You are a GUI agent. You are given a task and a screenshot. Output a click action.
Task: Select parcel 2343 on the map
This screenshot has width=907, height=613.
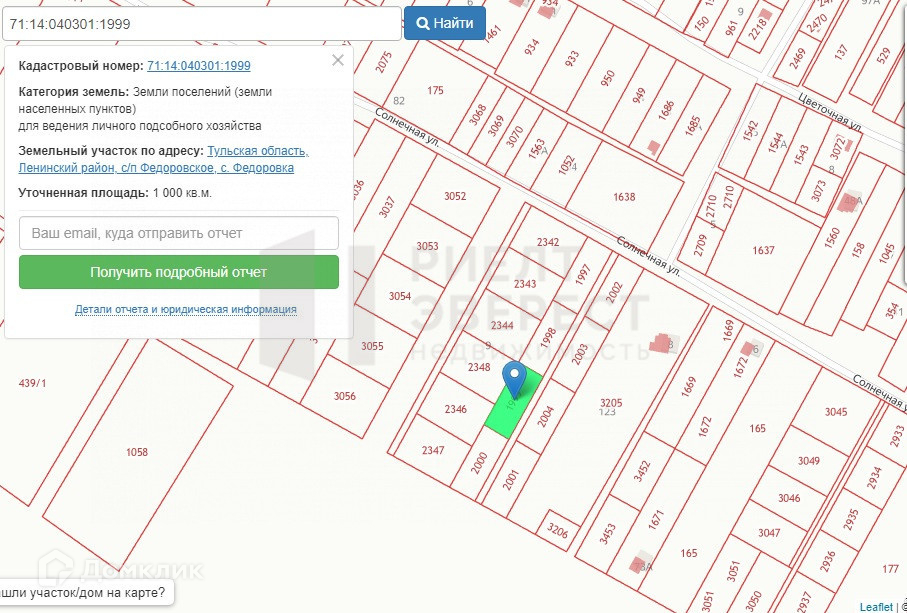(x=525, y=283)
